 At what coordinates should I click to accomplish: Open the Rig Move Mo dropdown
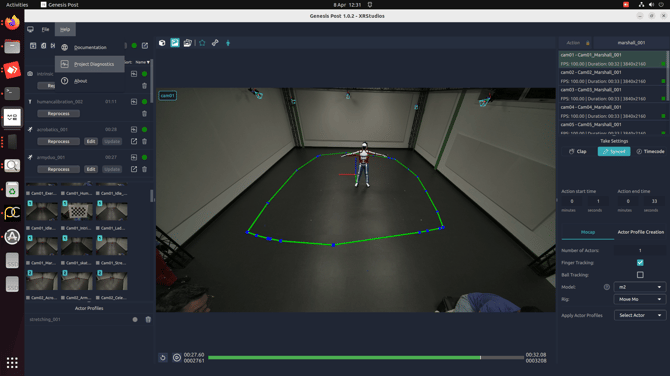[640, 299]
